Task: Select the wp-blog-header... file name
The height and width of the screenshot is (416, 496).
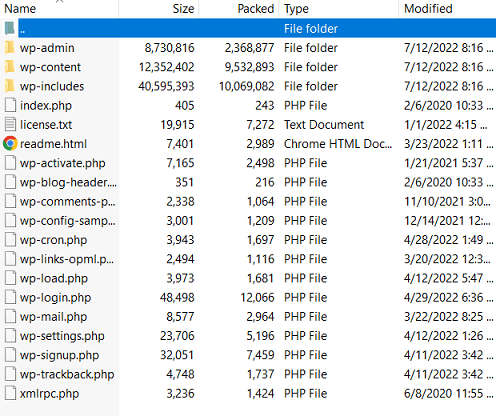Action: (68, 183)
